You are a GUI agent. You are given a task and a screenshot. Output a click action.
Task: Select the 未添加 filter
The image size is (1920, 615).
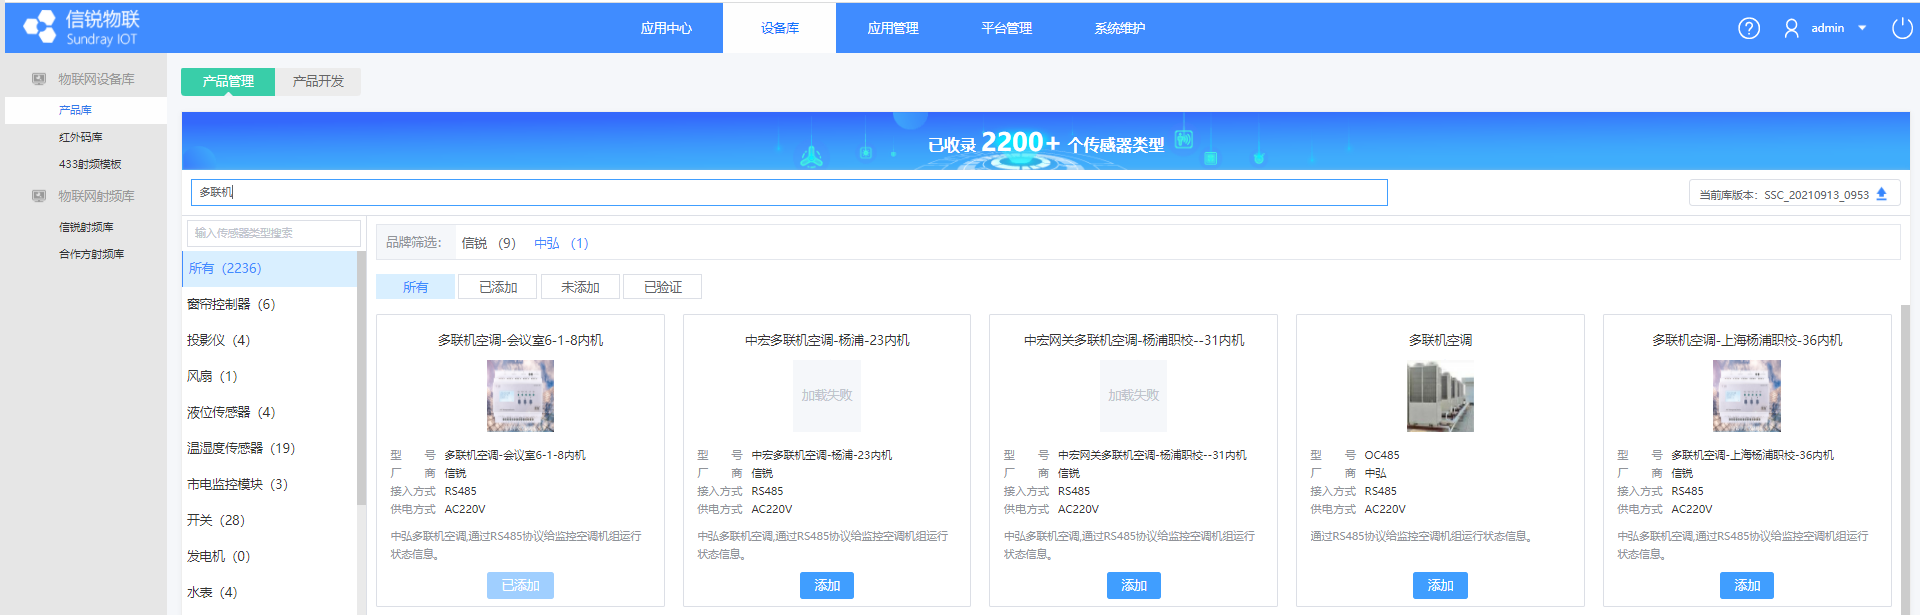pos(580,287)
